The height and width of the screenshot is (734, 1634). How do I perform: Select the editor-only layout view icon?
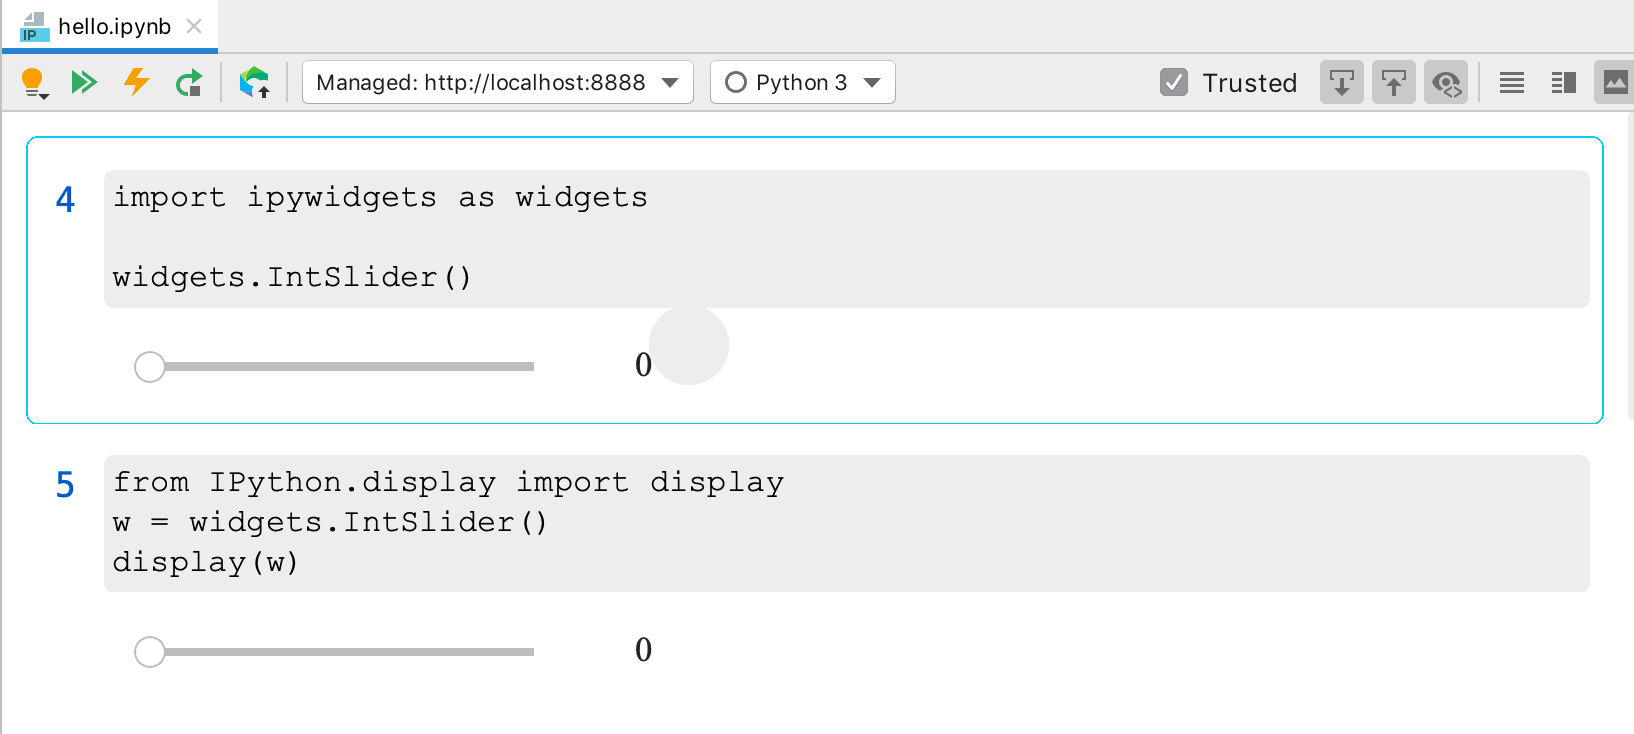[x=1510, y=82]
